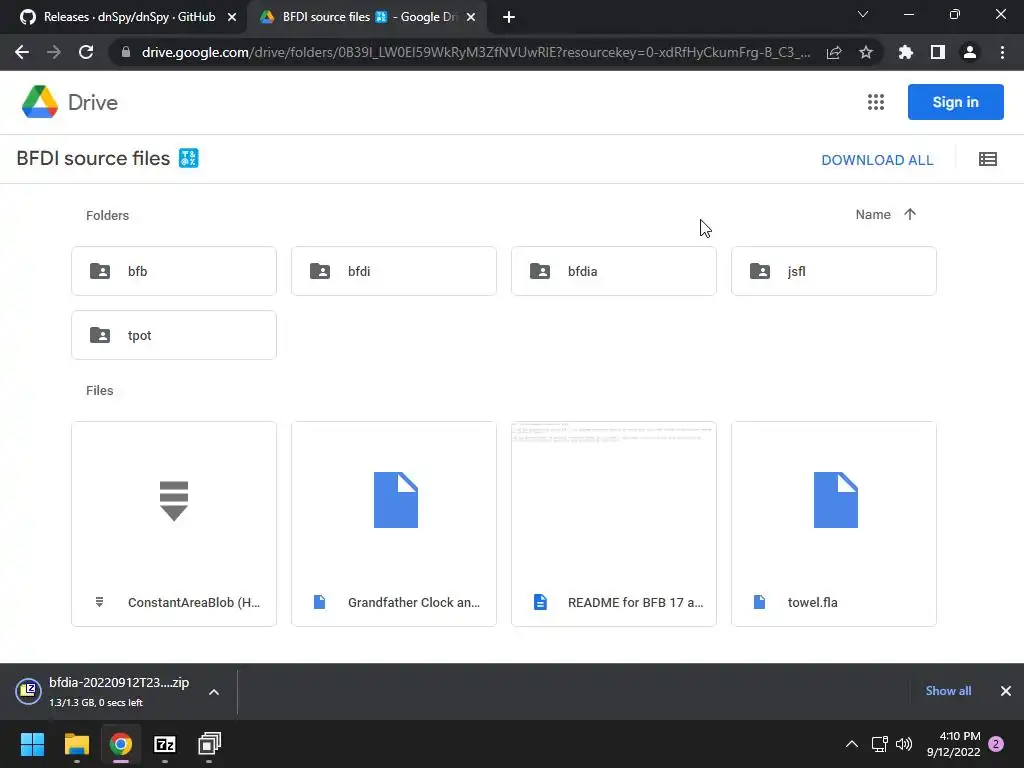Open the Google Drive logo home link
Image resolution: width=1024 pixels, height=768 pixels.
click(x=70, y=103)
